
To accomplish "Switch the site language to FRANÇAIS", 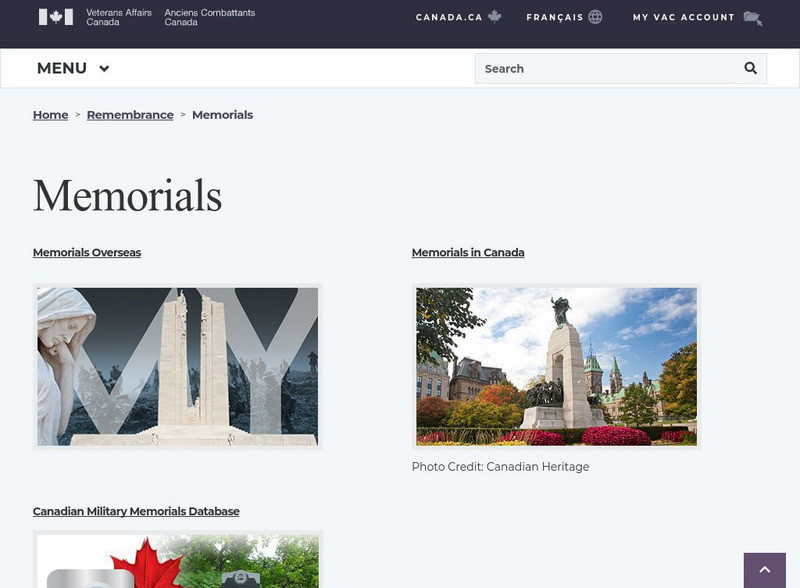I will click(555, 17).
